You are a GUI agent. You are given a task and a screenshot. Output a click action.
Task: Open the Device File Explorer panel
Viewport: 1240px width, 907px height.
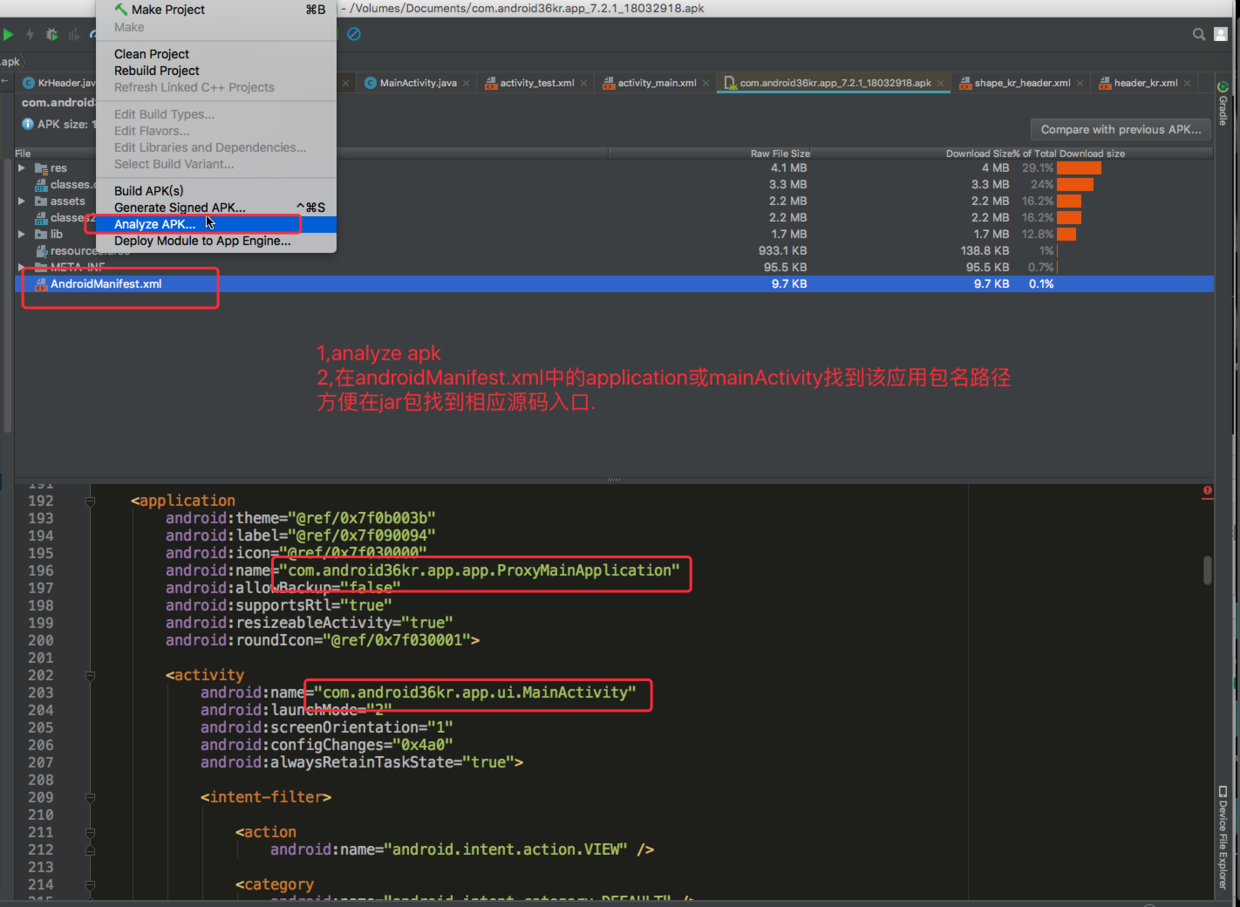click(x=1223, y=837)
